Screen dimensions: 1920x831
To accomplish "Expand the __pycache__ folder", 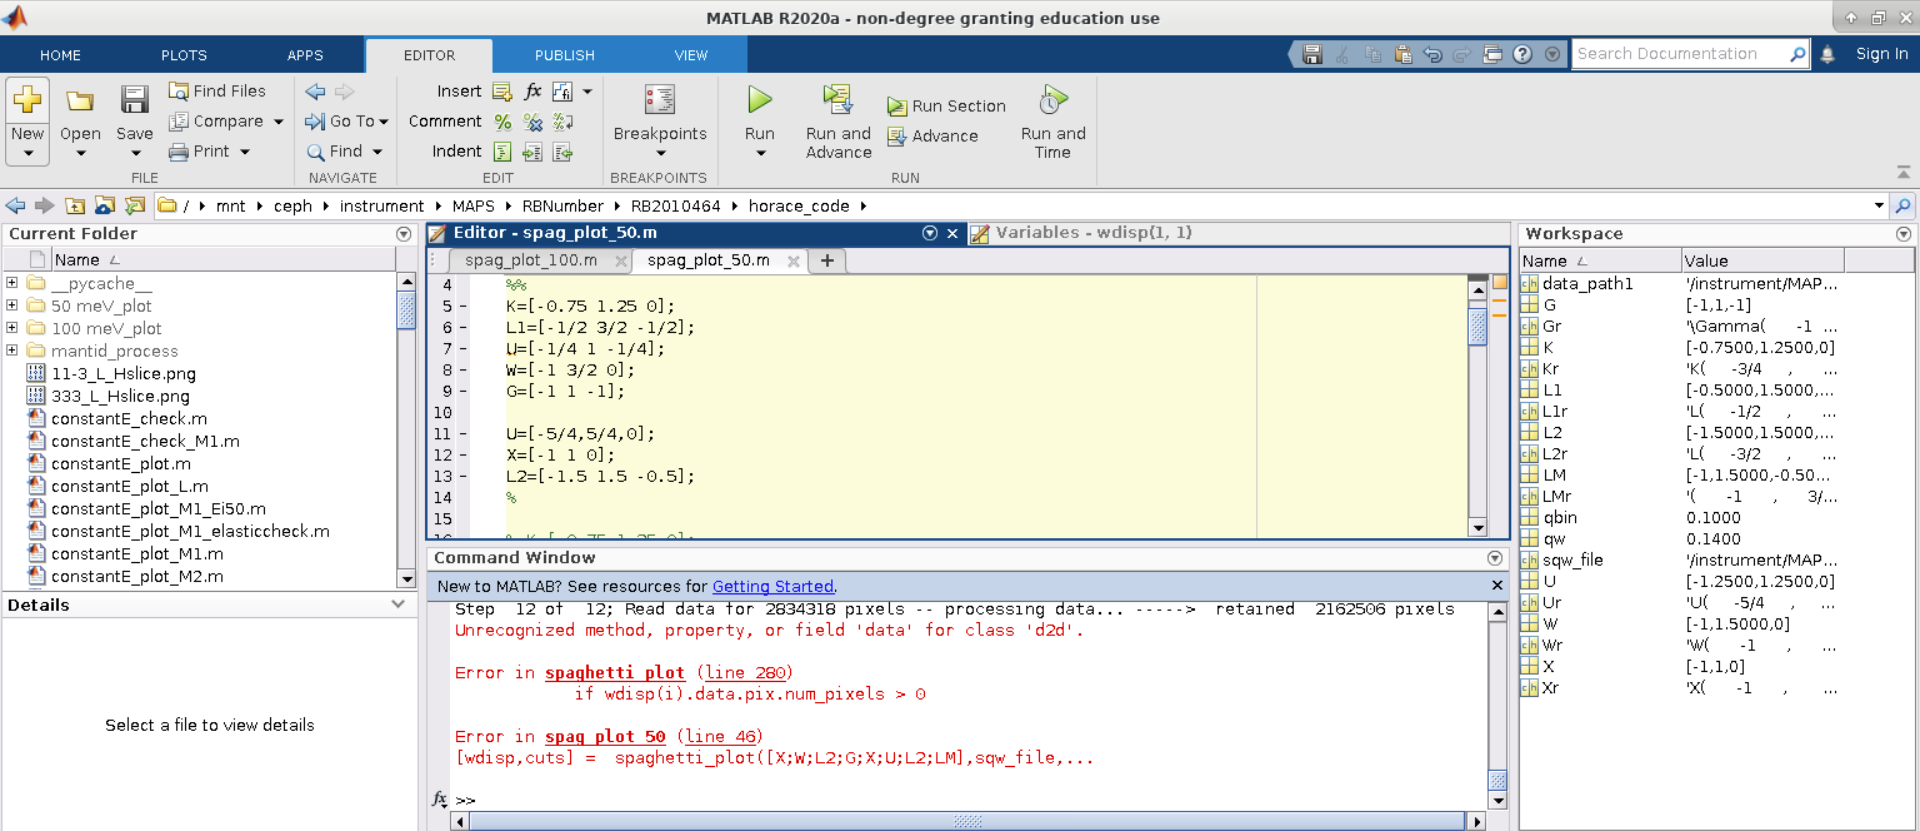I will point(12,283).
